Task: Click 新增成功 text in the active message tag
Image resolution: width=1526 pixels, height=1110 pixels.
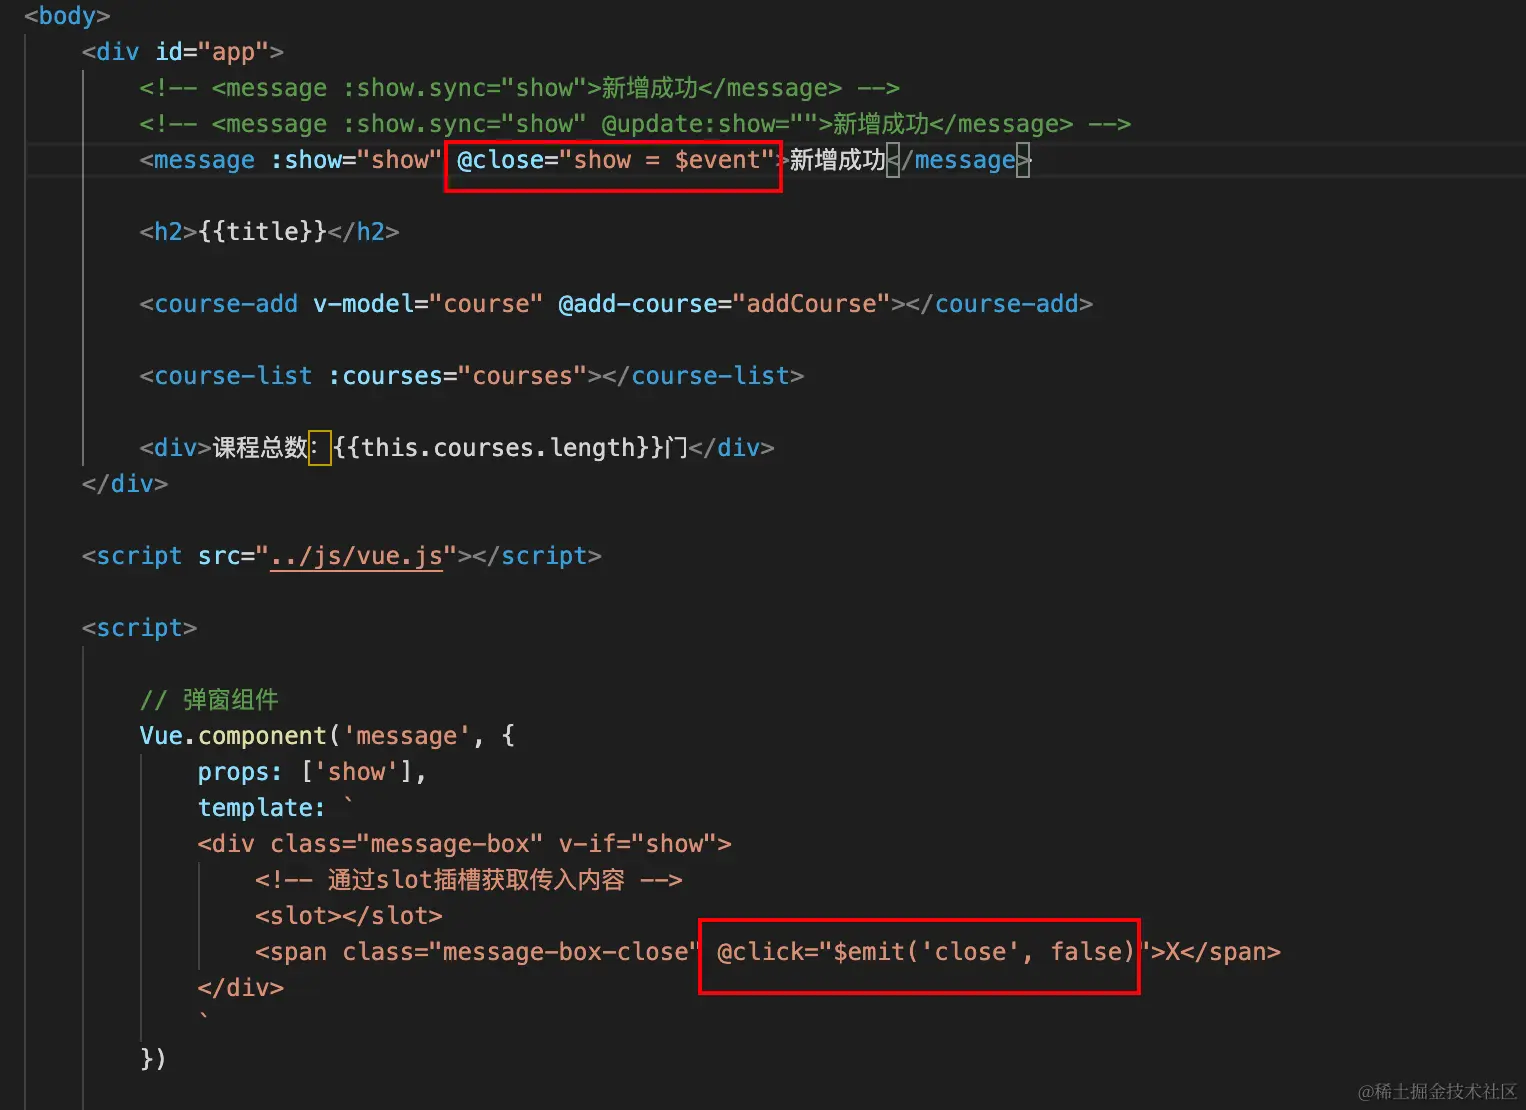Action: [837, 160]
